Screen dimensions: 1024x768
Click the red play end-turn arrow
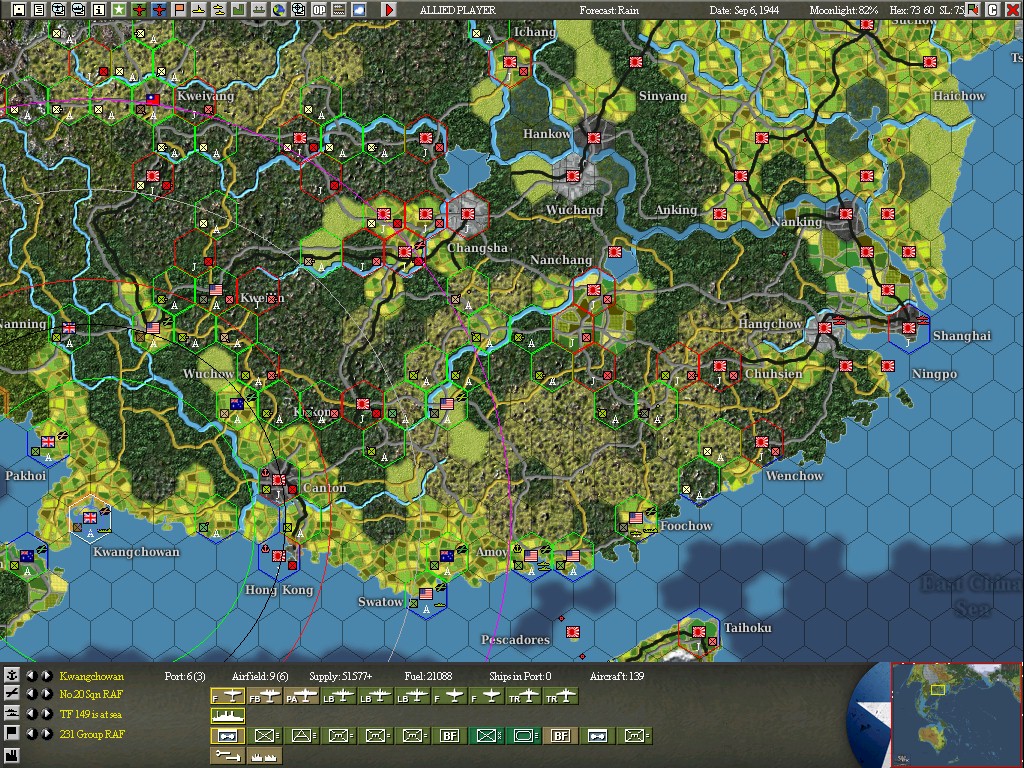(x=389, y=9)
